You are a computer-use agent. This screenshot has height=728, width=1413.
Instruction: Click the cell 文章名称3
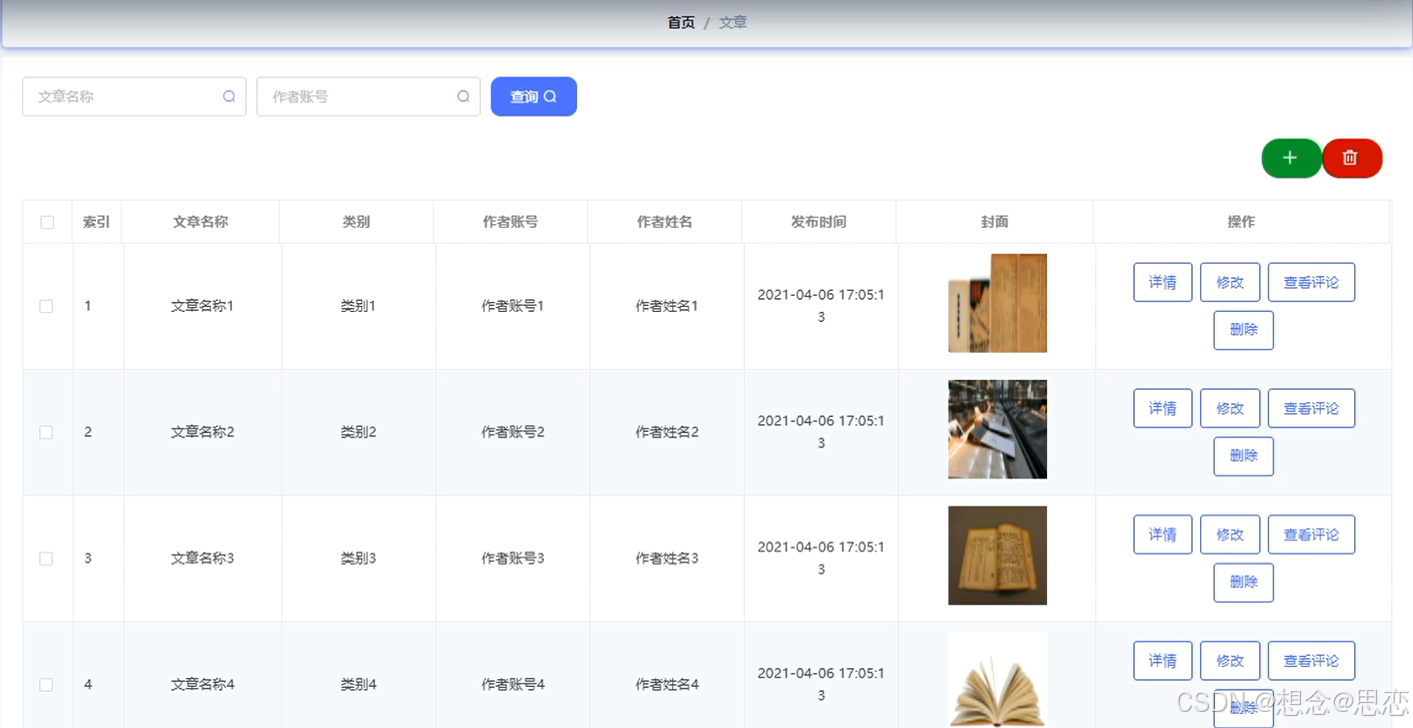tap(202, 558)
